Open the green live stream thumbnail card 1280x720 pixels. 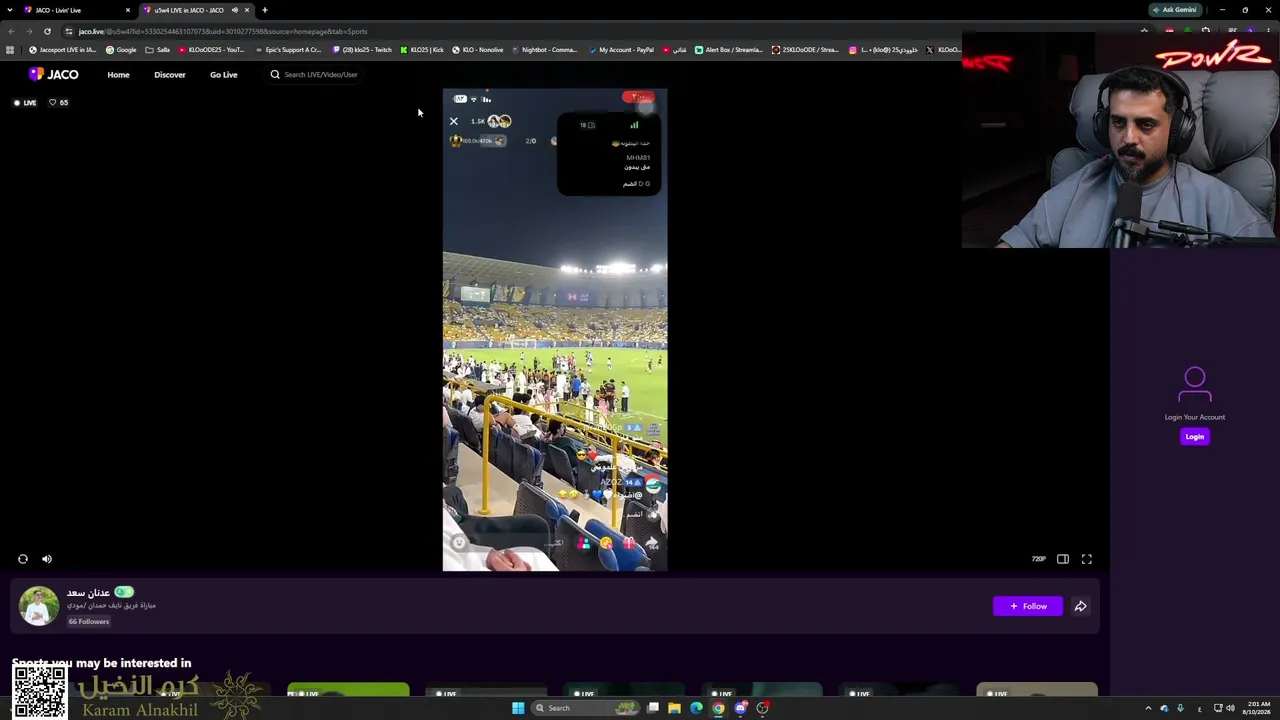[x=348, y=691]
